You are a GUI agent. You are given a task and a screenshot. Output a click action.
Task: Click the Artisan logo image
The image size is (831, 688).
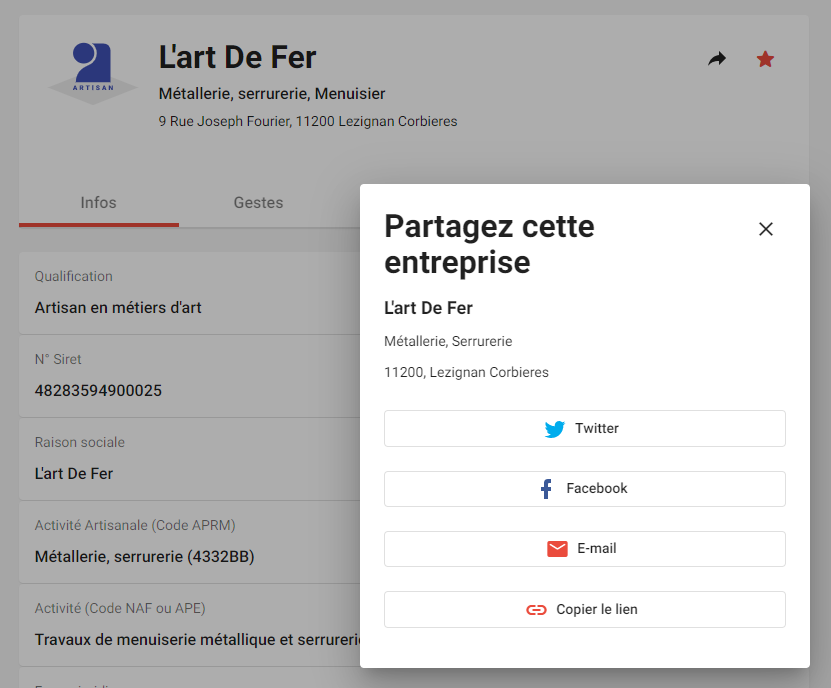click(x=93, y=73)
